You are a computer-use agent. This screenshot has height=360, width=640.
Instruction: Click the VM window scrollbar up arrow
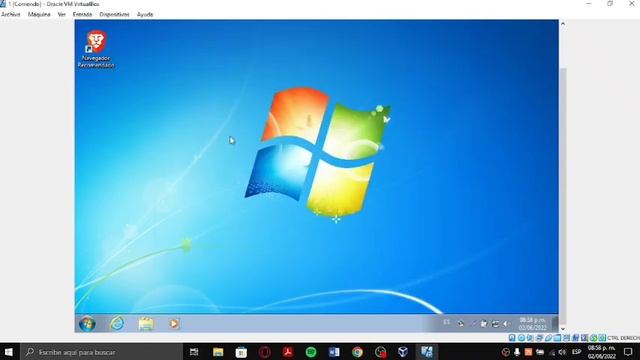[563, 24]
